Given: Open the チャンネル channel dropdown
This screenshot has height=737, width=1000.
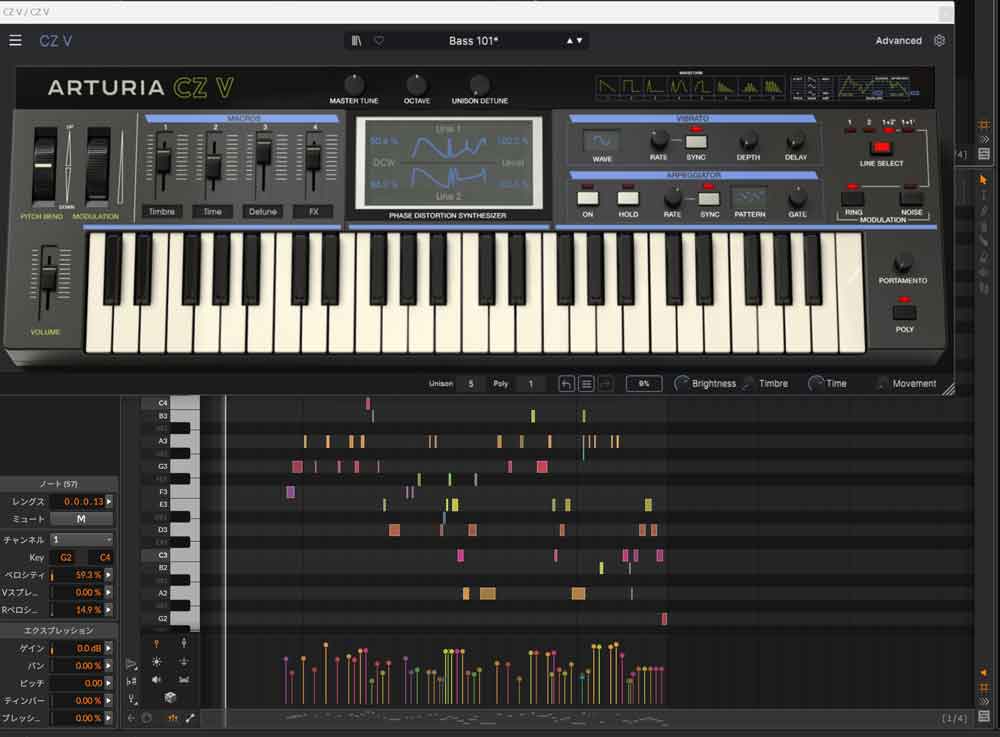Looking at the screenshot, I should (82, 540).
